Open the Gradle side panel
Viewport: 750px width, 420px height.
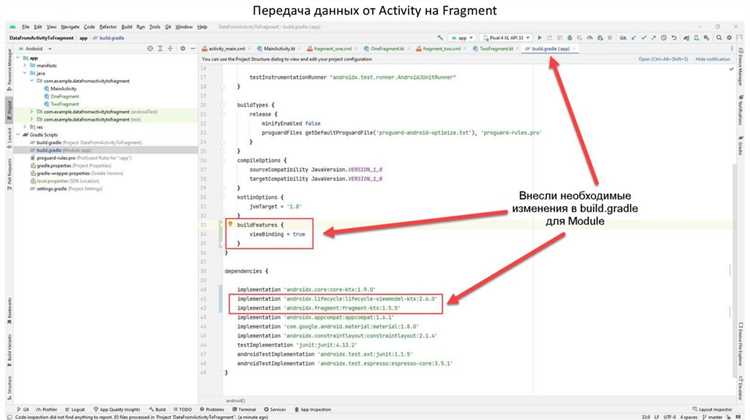pyautogui.click(x=740, y=147)
